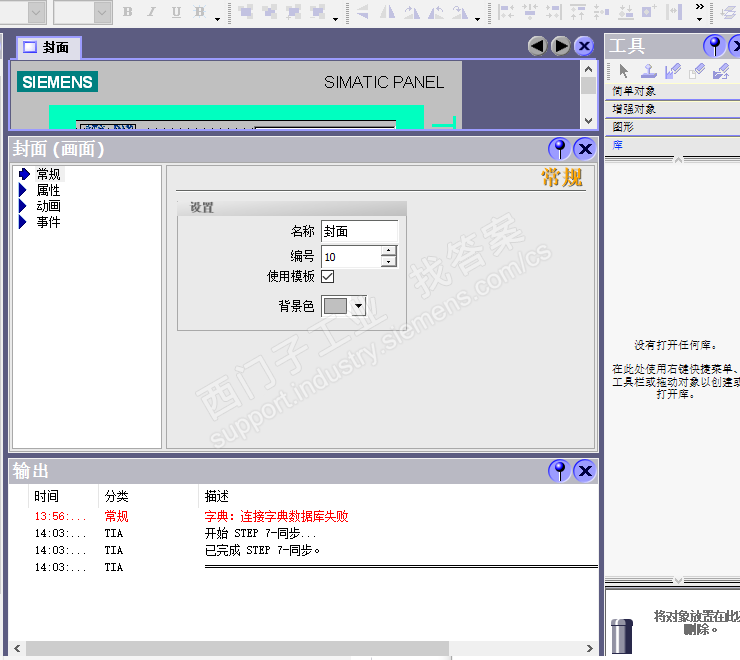Click the screen editor scroll down arrow
Viewport: 740px width, 660px height.
coord(588,121)
